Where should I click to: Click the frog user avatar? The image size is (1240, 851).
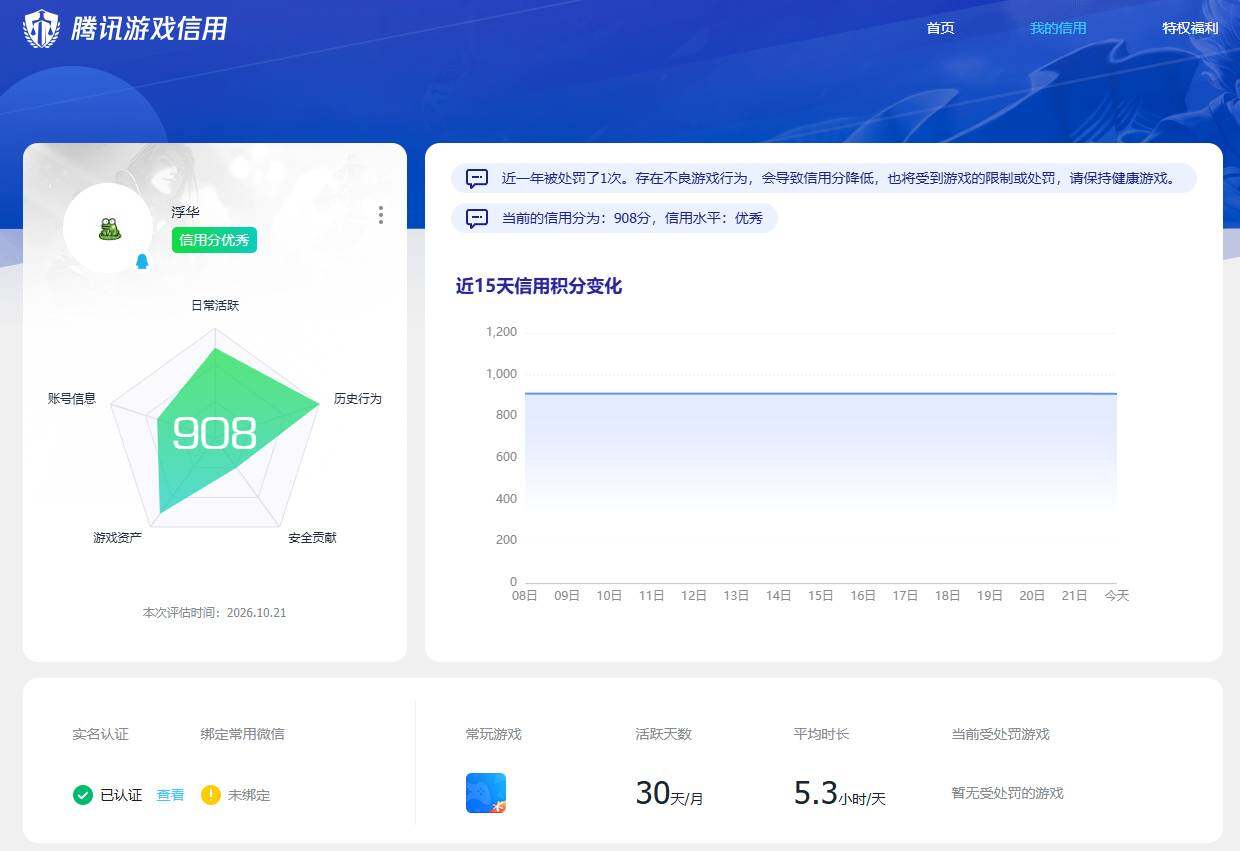point(109,229)
